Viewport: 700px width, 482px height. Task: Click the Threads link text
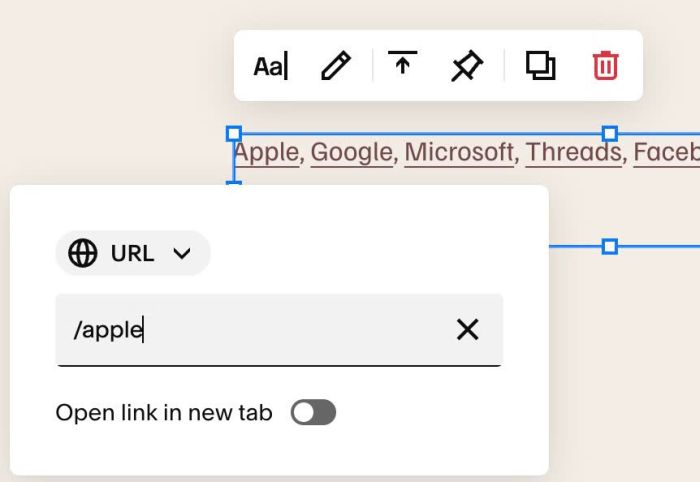click(x=574, y=152)
